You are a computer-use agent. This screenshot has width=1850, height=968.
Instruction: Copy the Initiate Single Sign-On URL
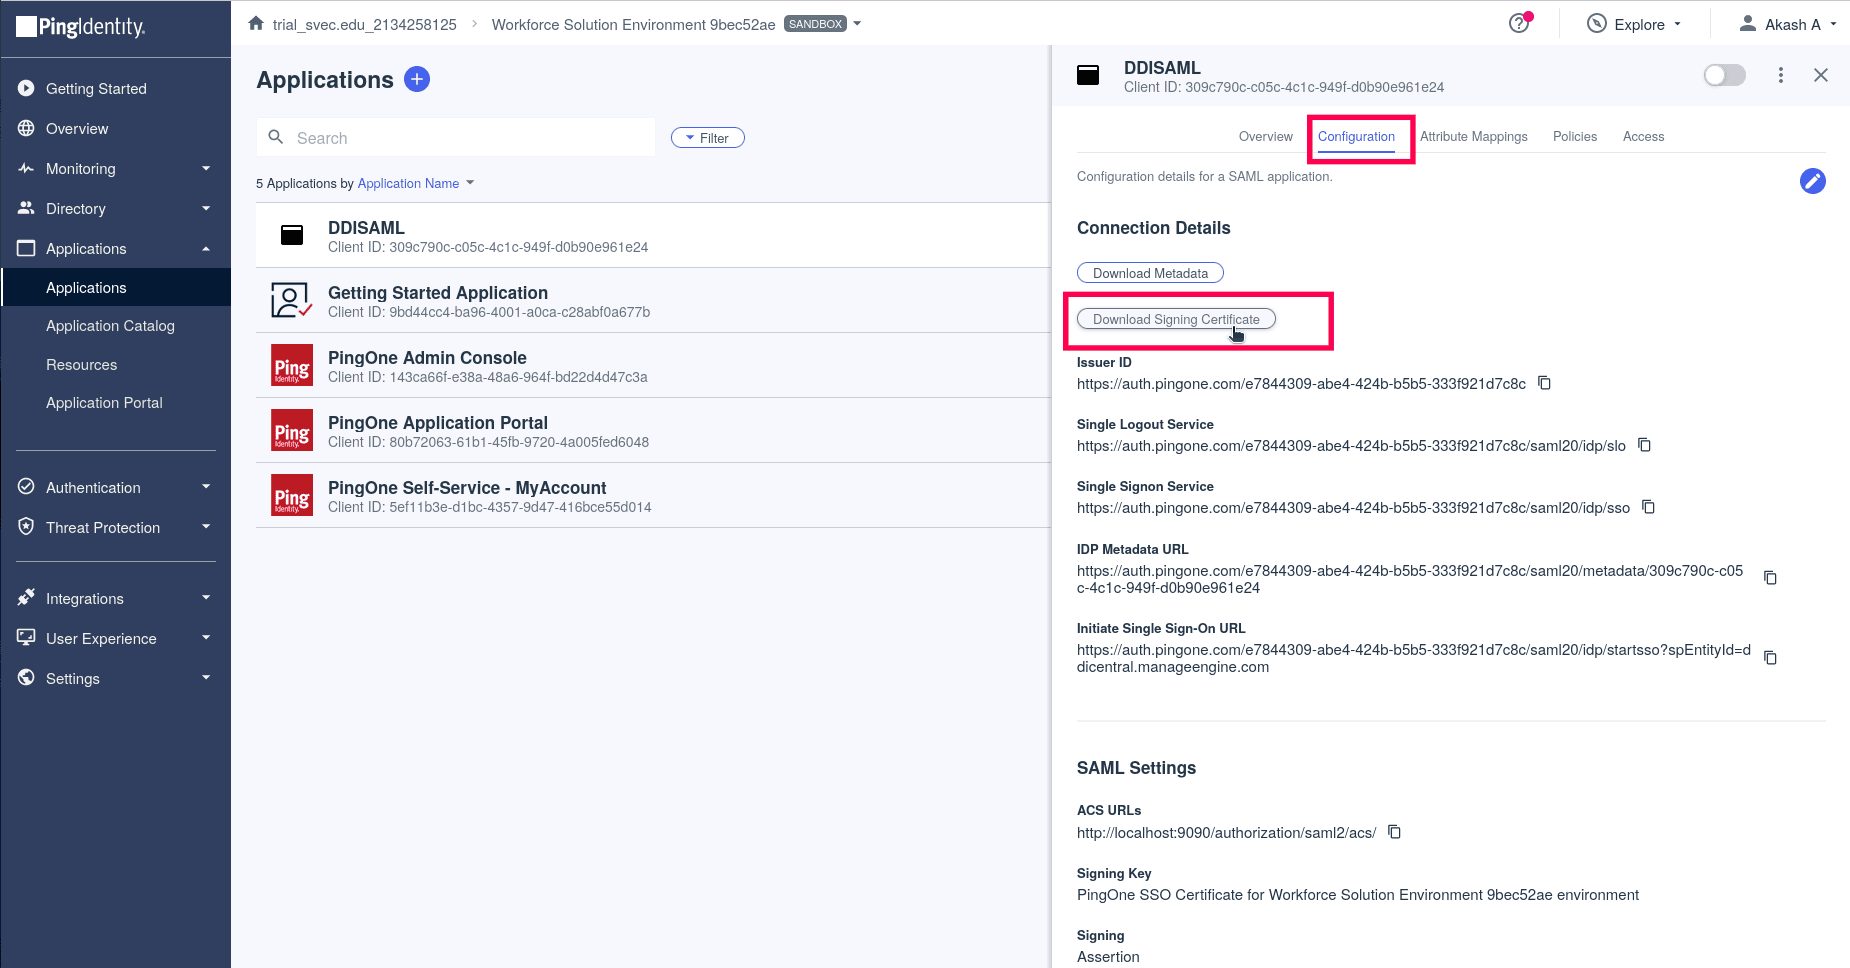pyautogui.click(x=1771, y=658)
